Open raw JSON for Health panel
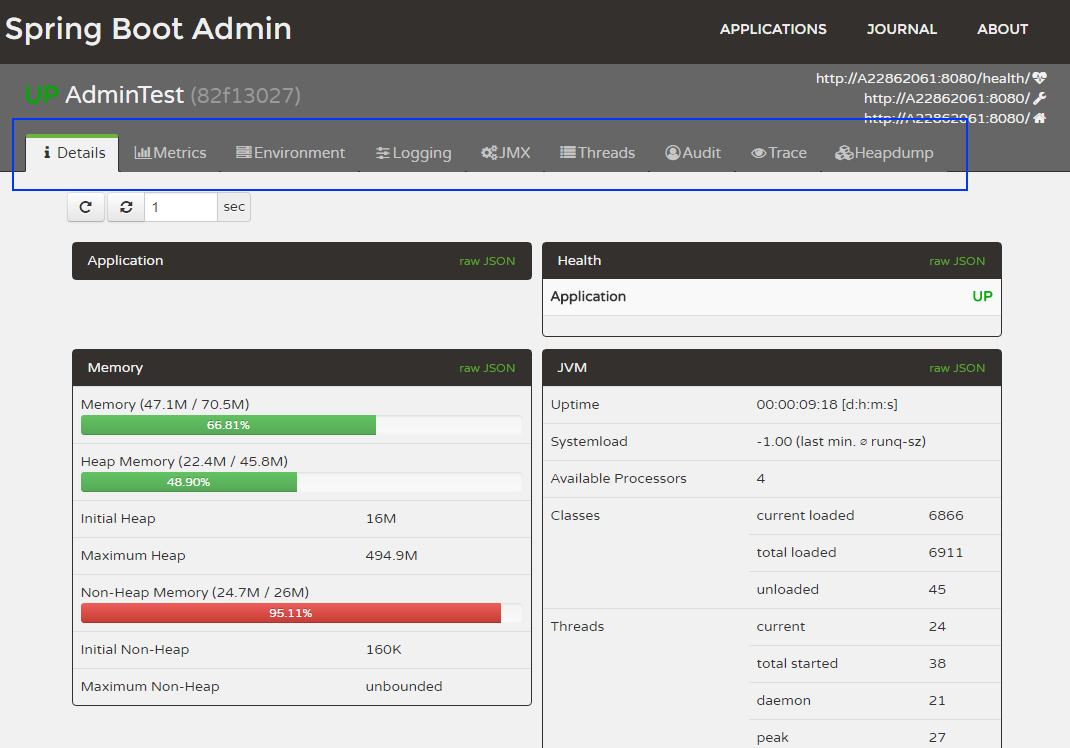Image resolution: width=1070 pixels, height=748 pixels. tap(957, 261)
